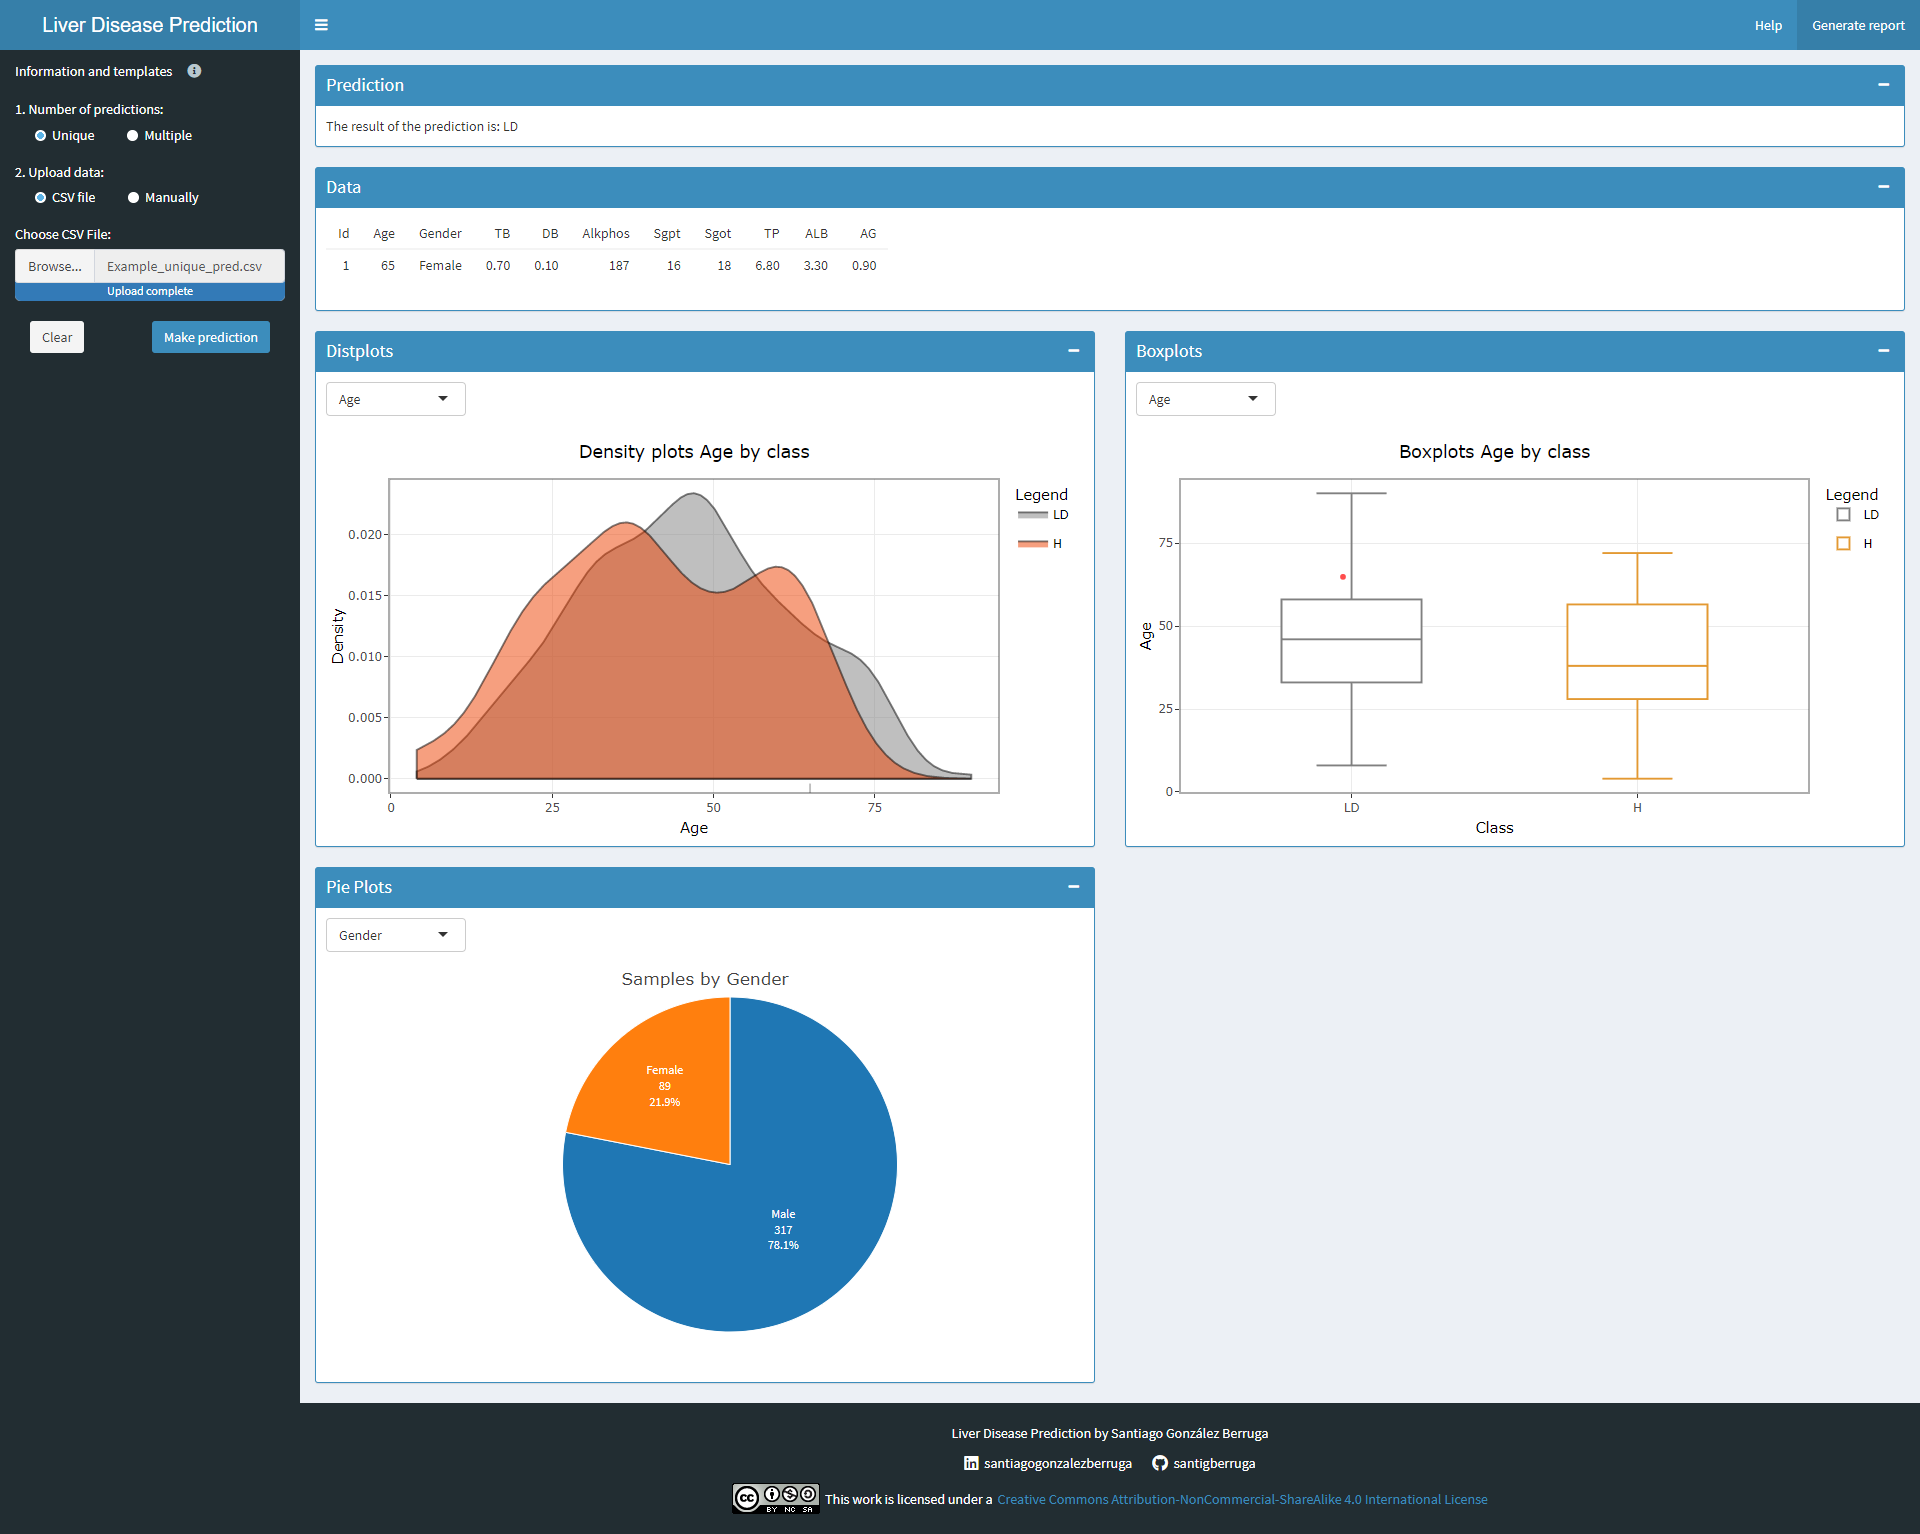
Task: Toggle the sidebar hamburger menu icon
Action: pos(321,25)
